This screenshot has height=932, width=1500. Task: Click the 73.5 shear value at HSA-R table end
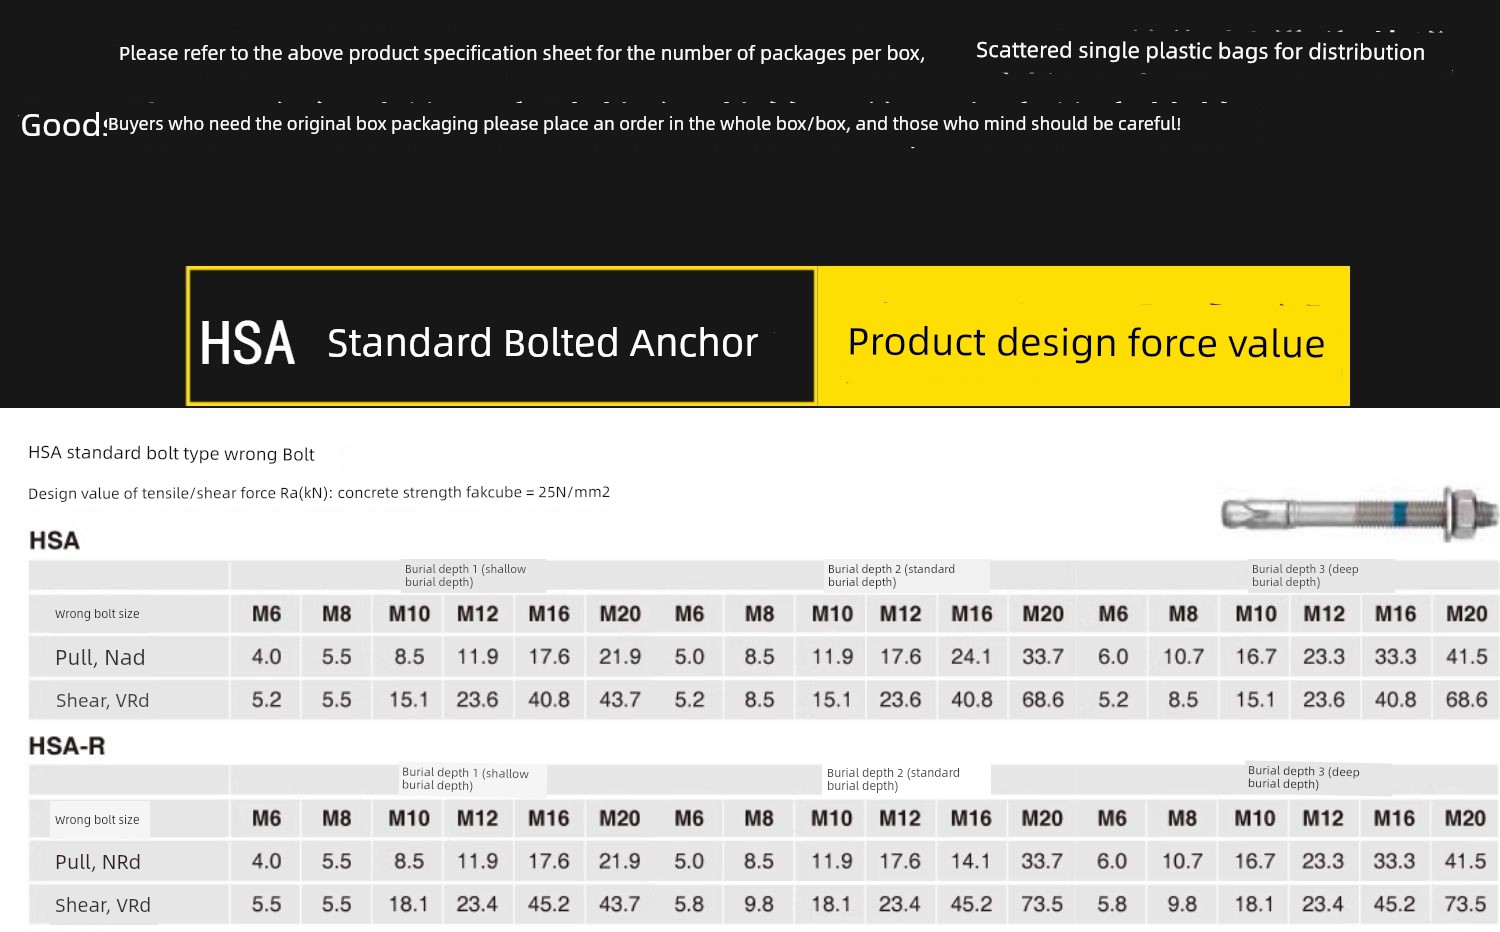(1465, 904)
